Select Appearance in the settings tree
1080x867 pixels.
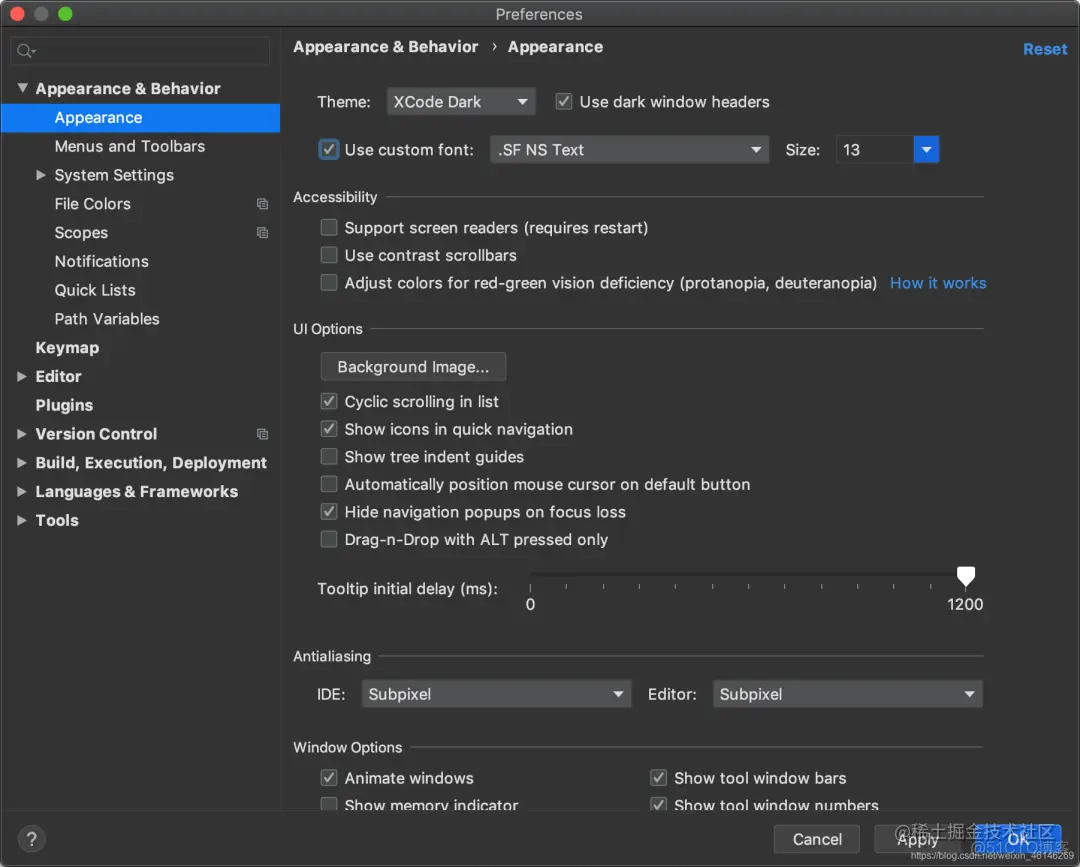141,118
